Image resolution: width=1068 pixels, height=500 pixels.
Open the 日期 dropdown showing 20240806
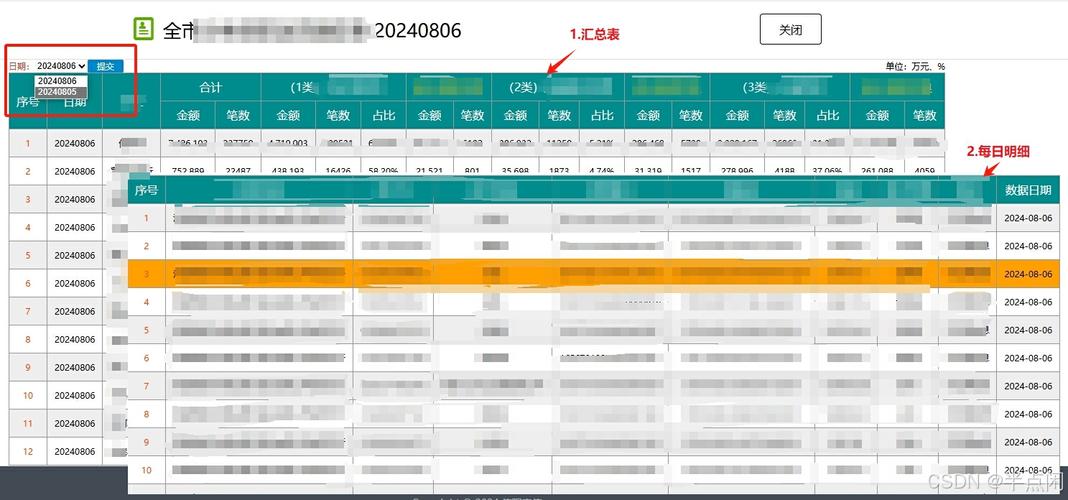pyautogui.click(x=61, y=66)
